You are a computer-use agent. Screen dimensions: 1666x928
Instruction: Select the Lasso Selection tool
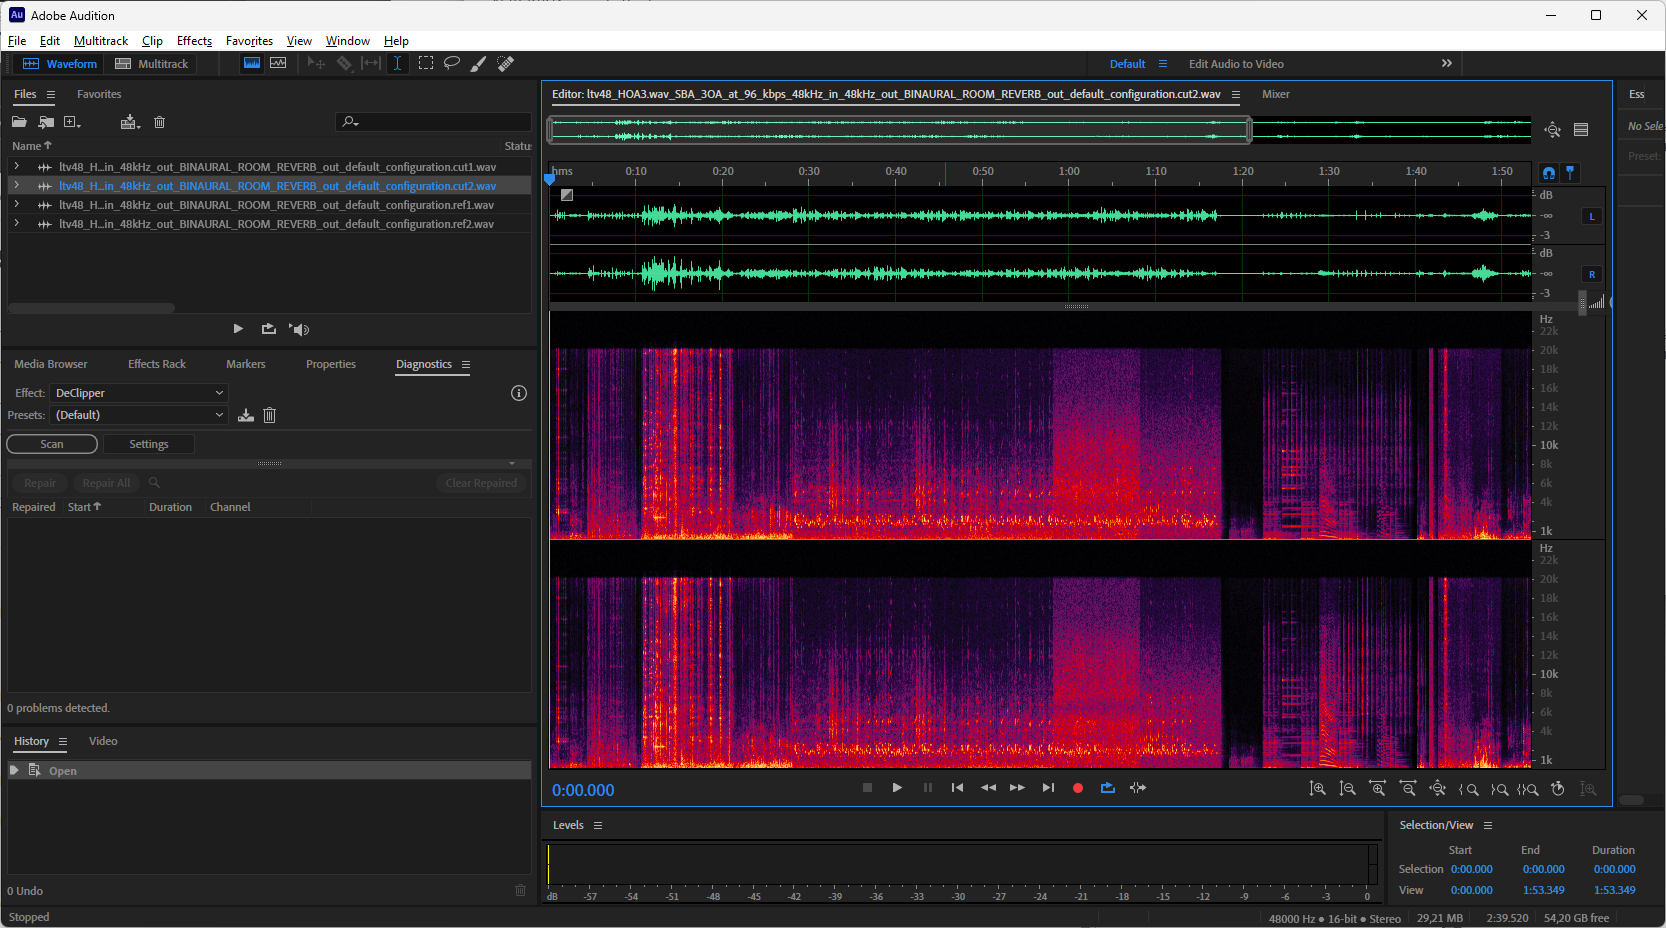[452, 63]
